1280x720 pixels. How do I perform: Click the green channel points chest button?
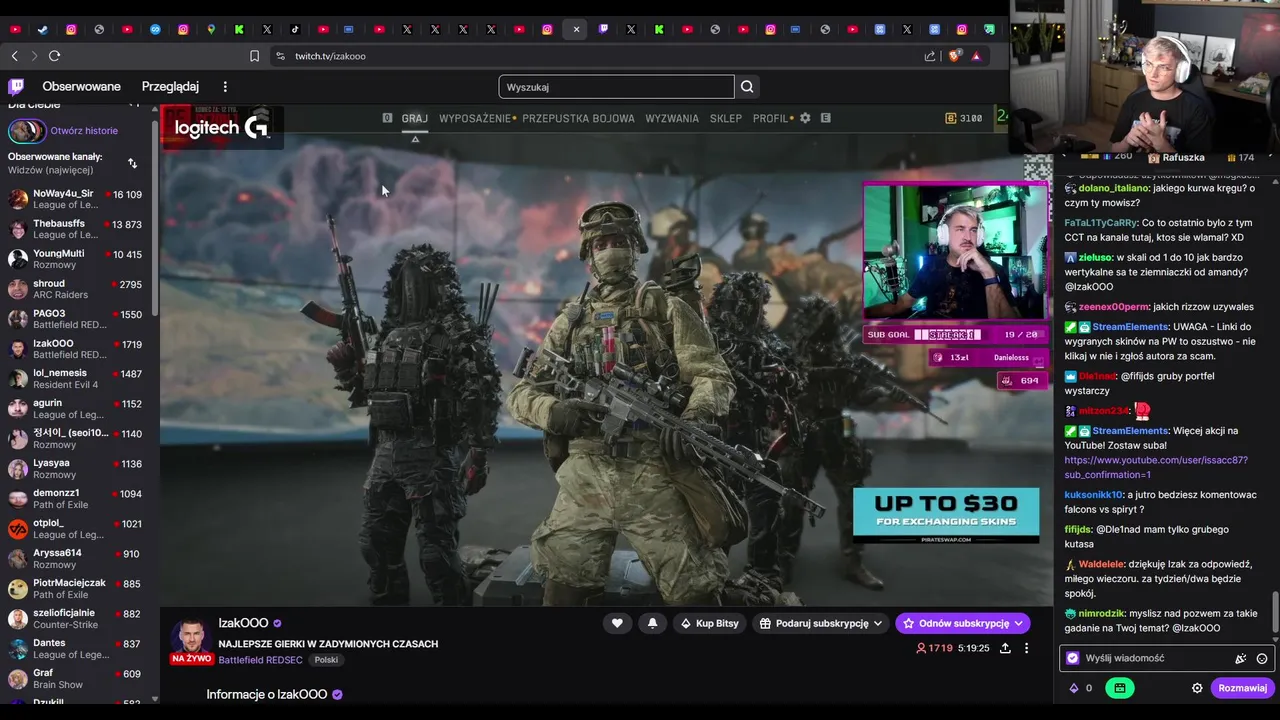pyautogui.click(x=1120, y=688)
